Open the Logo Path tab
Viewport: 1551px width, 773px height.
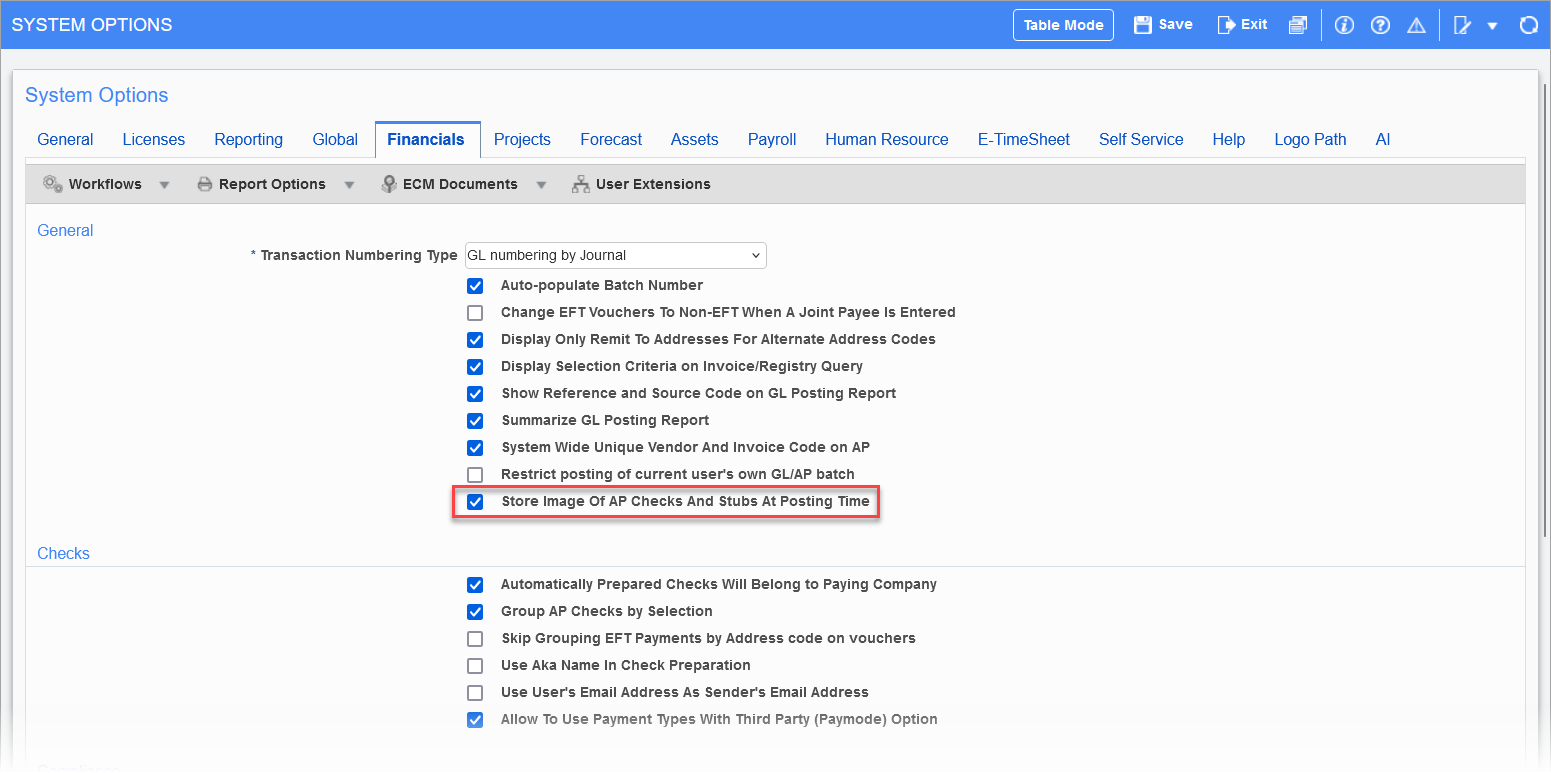point(1310,140)
